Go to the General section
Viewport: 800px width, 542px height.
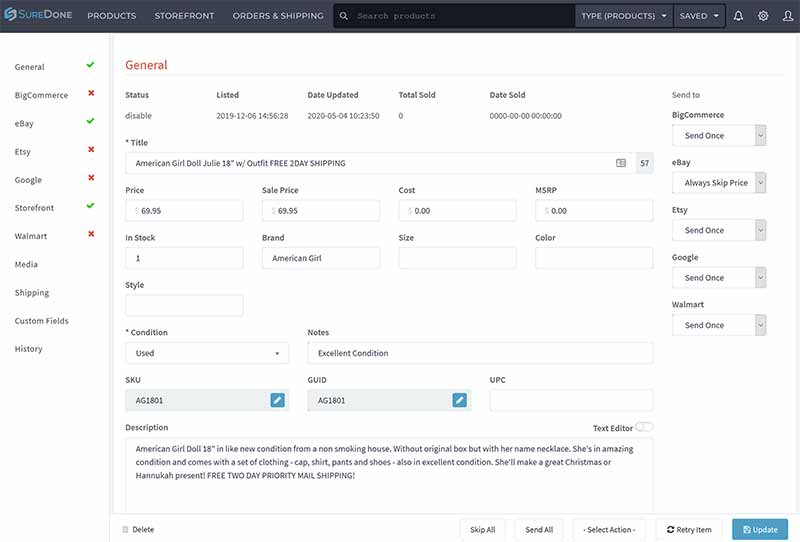[30, 67]
